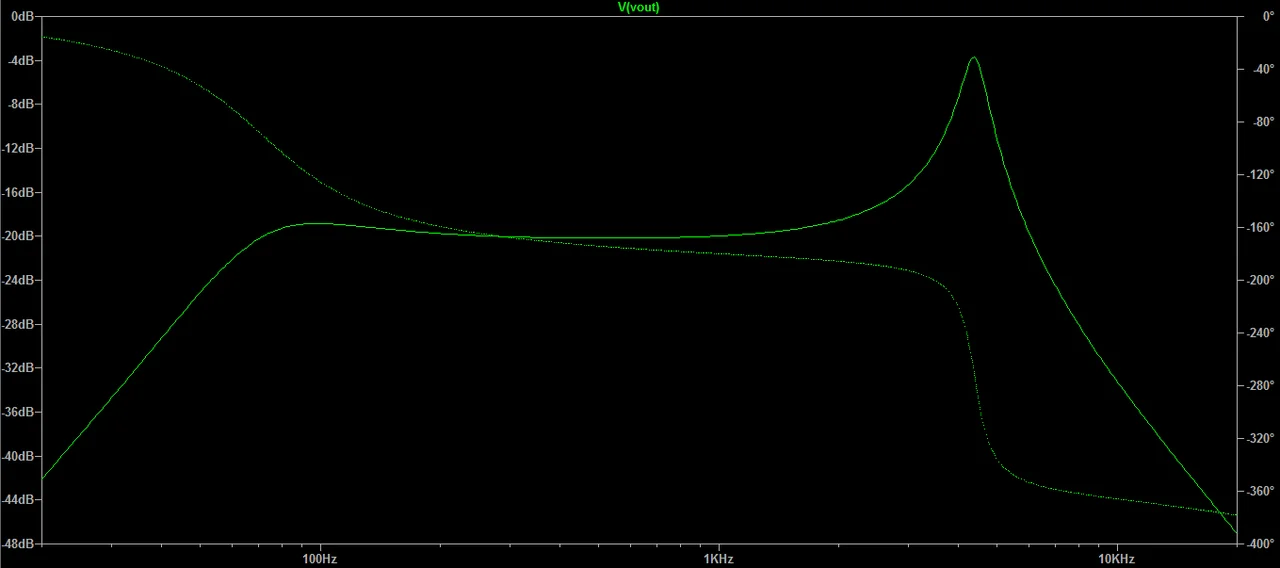
Task: Select the -32dB magnitude axis label
Action: pyautogui.click(x=19, y=368)
